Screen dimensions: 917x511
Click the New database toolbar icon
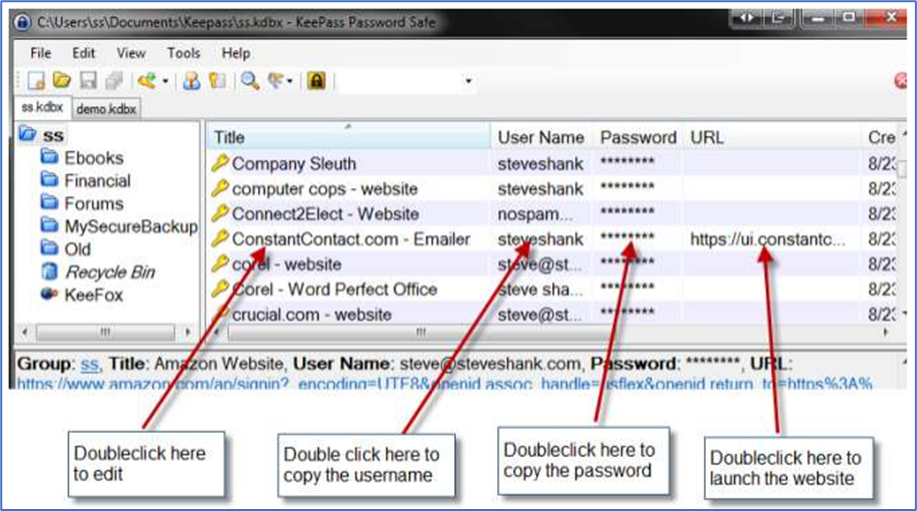pos(36,81)
